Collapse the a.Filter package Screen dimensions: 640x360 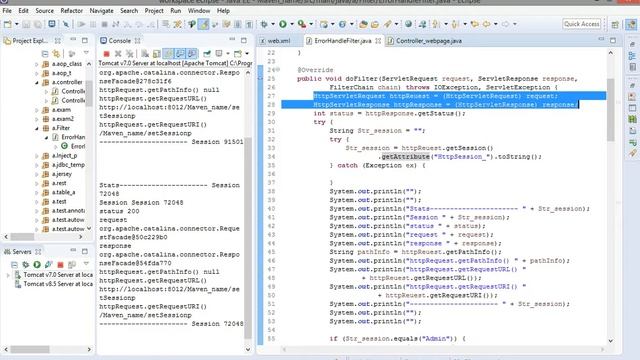(x=37, y=128)
